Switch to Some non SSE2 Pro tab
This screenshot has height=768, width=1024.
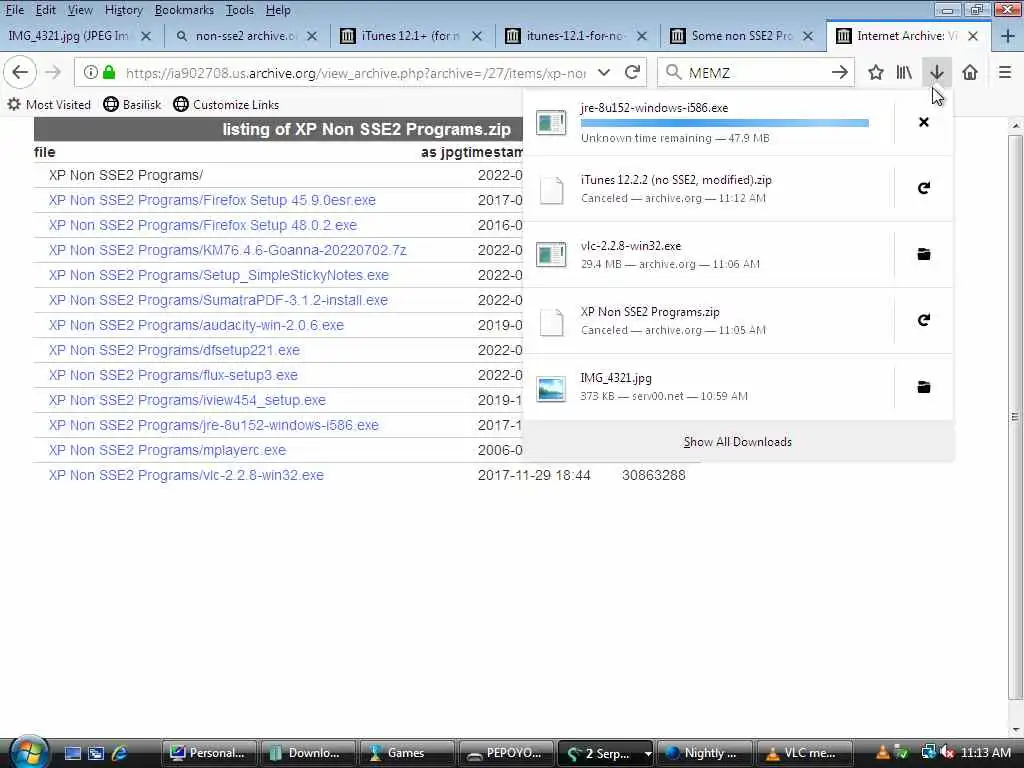(x=743, y=36)
